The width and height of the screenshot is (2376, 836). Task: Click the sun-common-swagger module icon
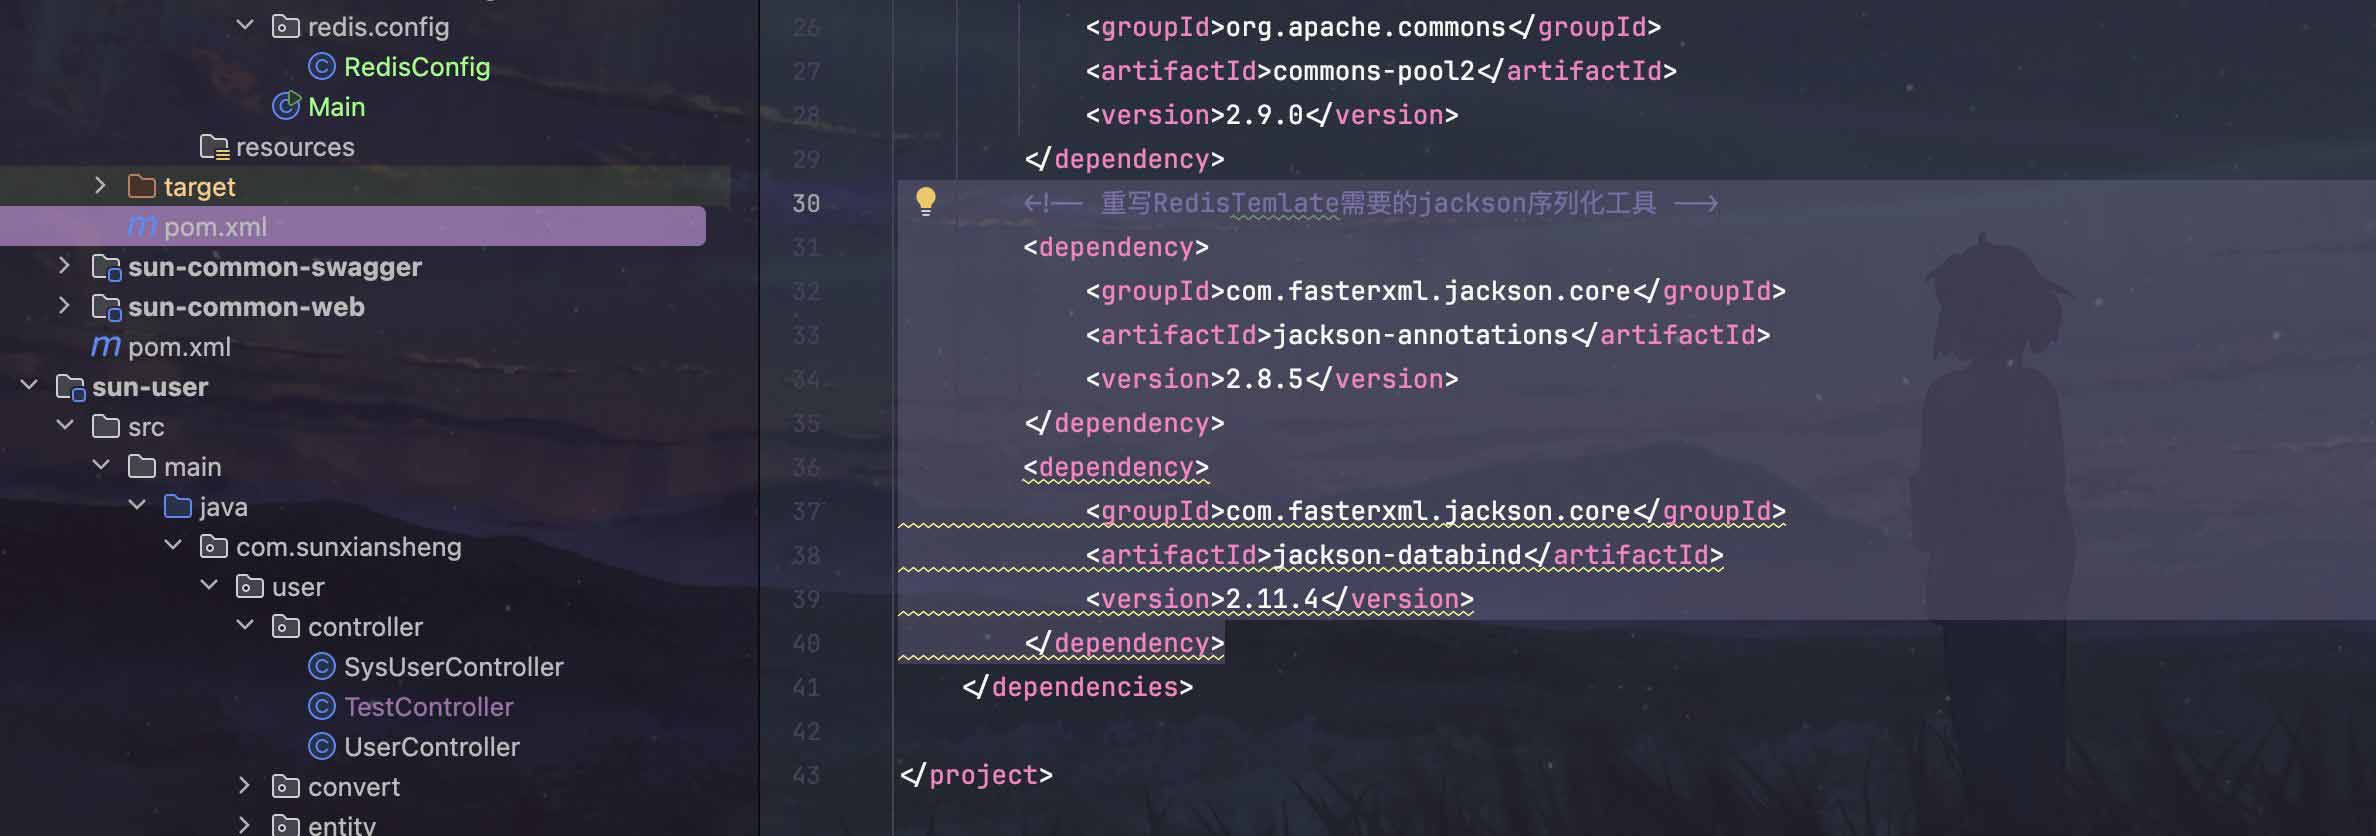tap(106, 267)
